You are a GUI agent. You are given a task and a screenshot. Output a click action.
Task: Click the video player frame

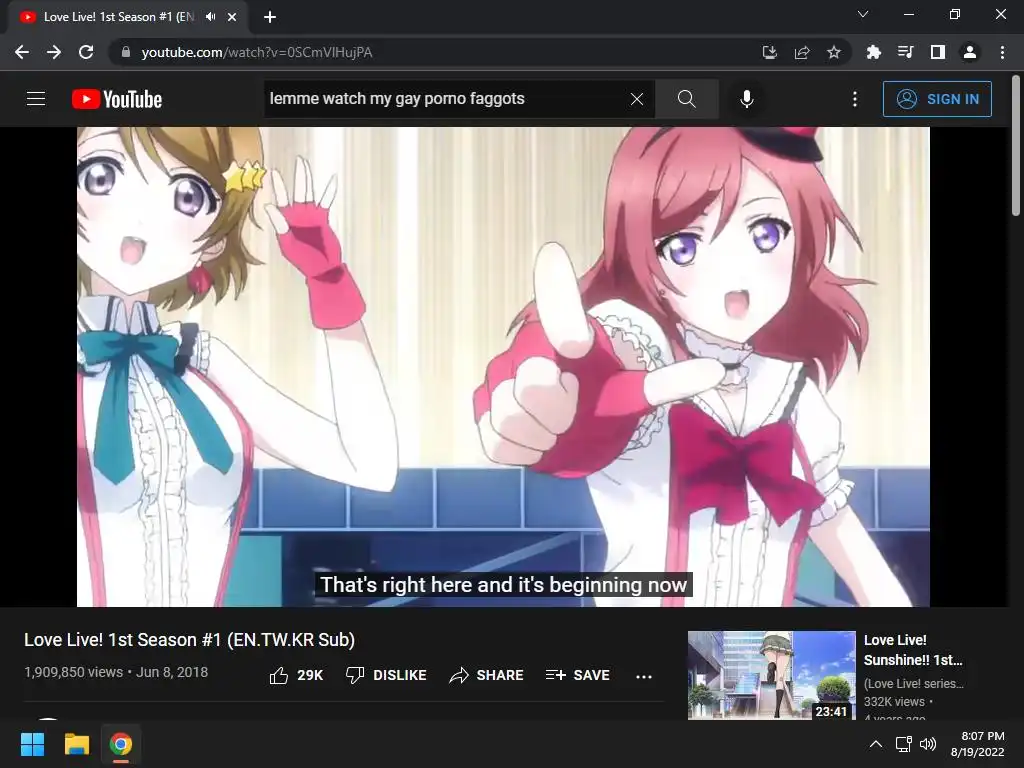coord(504,366)
